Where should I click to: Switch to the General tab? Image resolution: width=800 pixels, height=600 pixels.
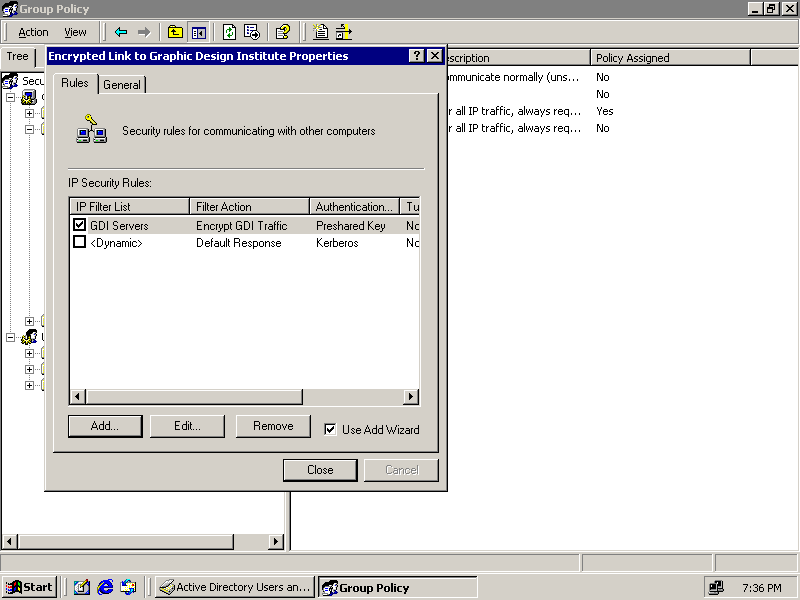coord(122,85)
